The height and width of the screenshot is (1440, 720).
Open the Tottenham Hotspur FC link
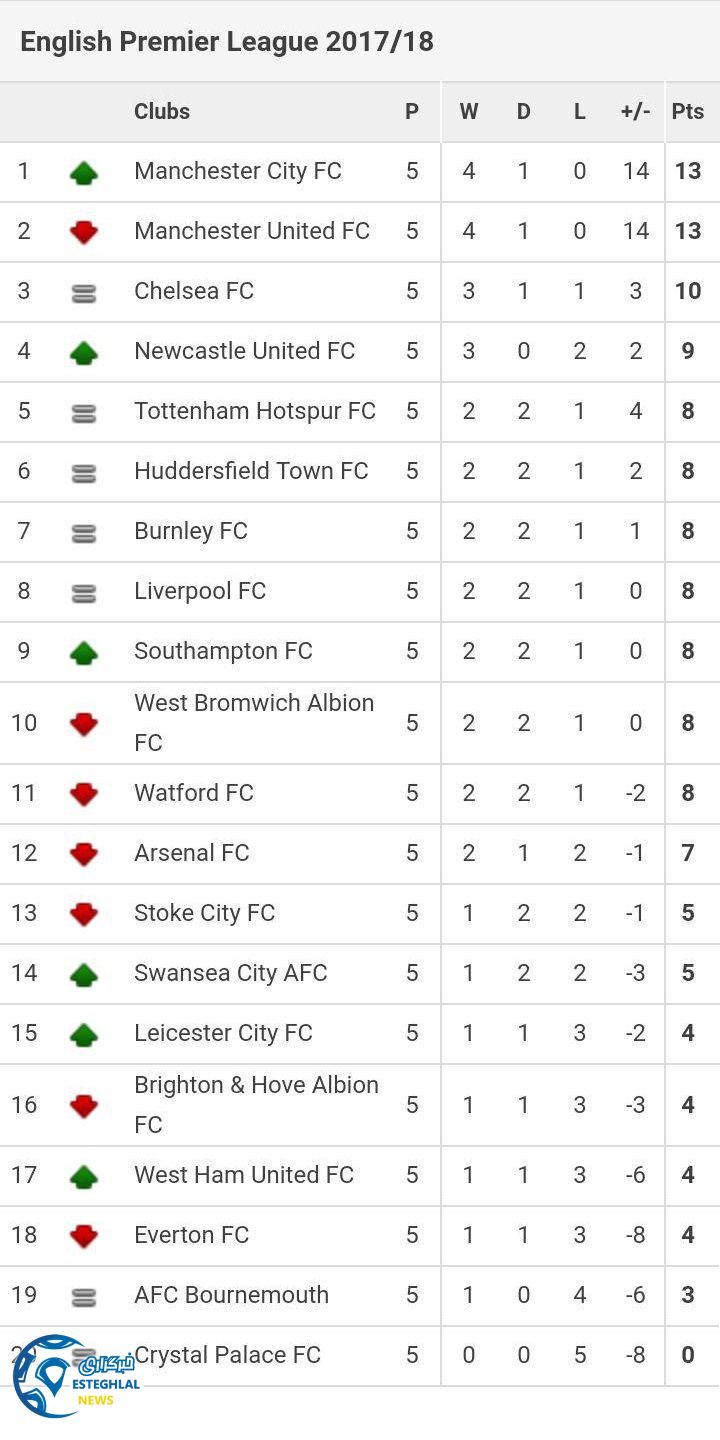coord(255,411)
